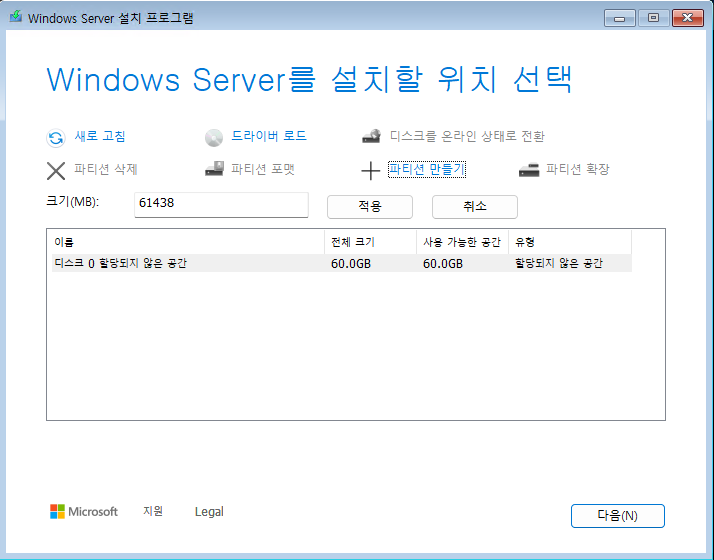Click the 드라이버 로드 disc icon
This screenshot has width=714, height=560.
click(x=214, y=137)
